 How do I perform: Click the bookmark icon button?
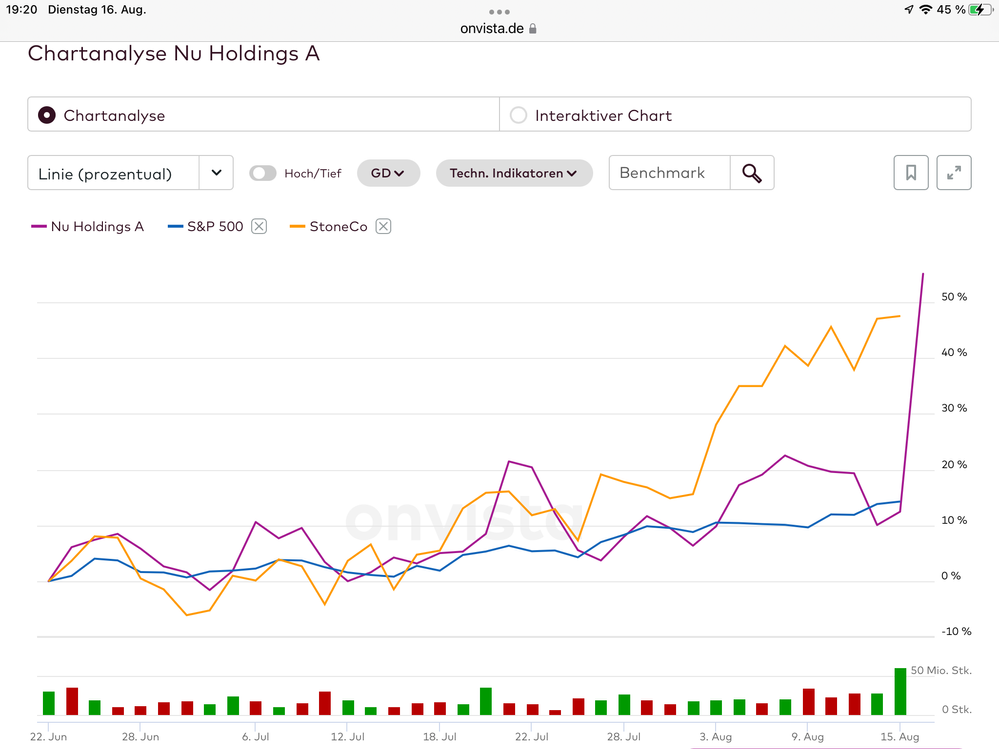coord(911,173)
